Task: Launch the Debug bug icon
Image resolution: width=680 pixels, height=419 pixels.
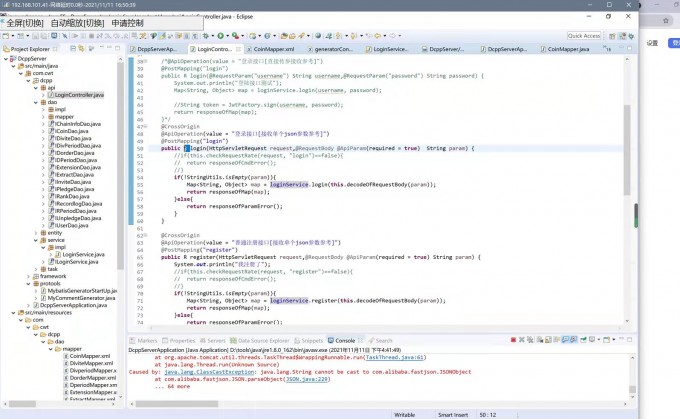Action: pyautogui.click(x=206, y=36)
